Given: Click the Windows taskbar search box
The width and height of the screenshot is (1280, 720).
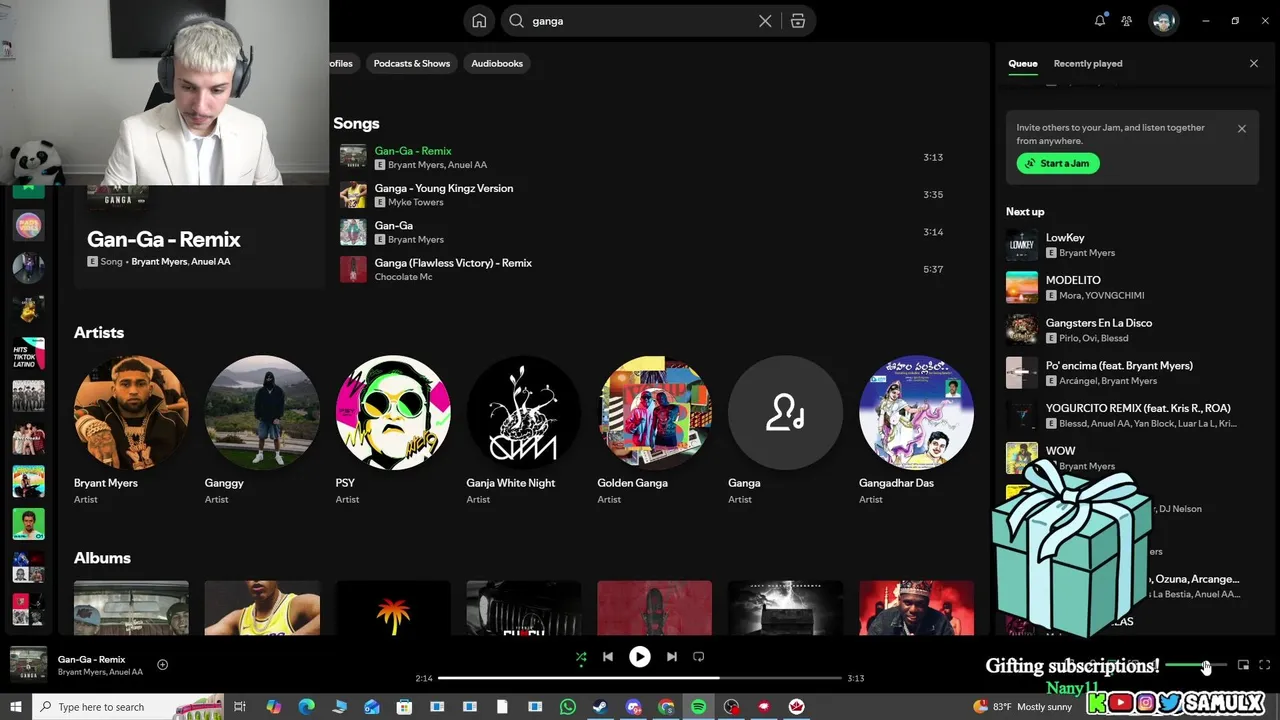Looking at the screenshot, I should pyautogui.click(x=130, y=707).
